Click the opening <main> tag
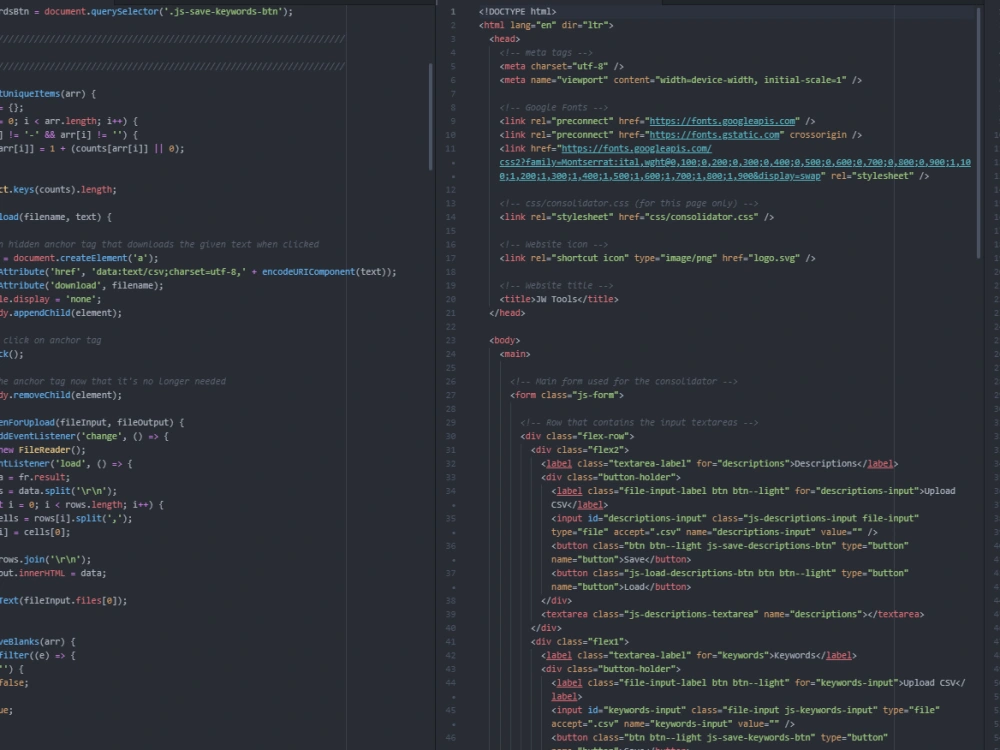 click(x=515, y=354)
